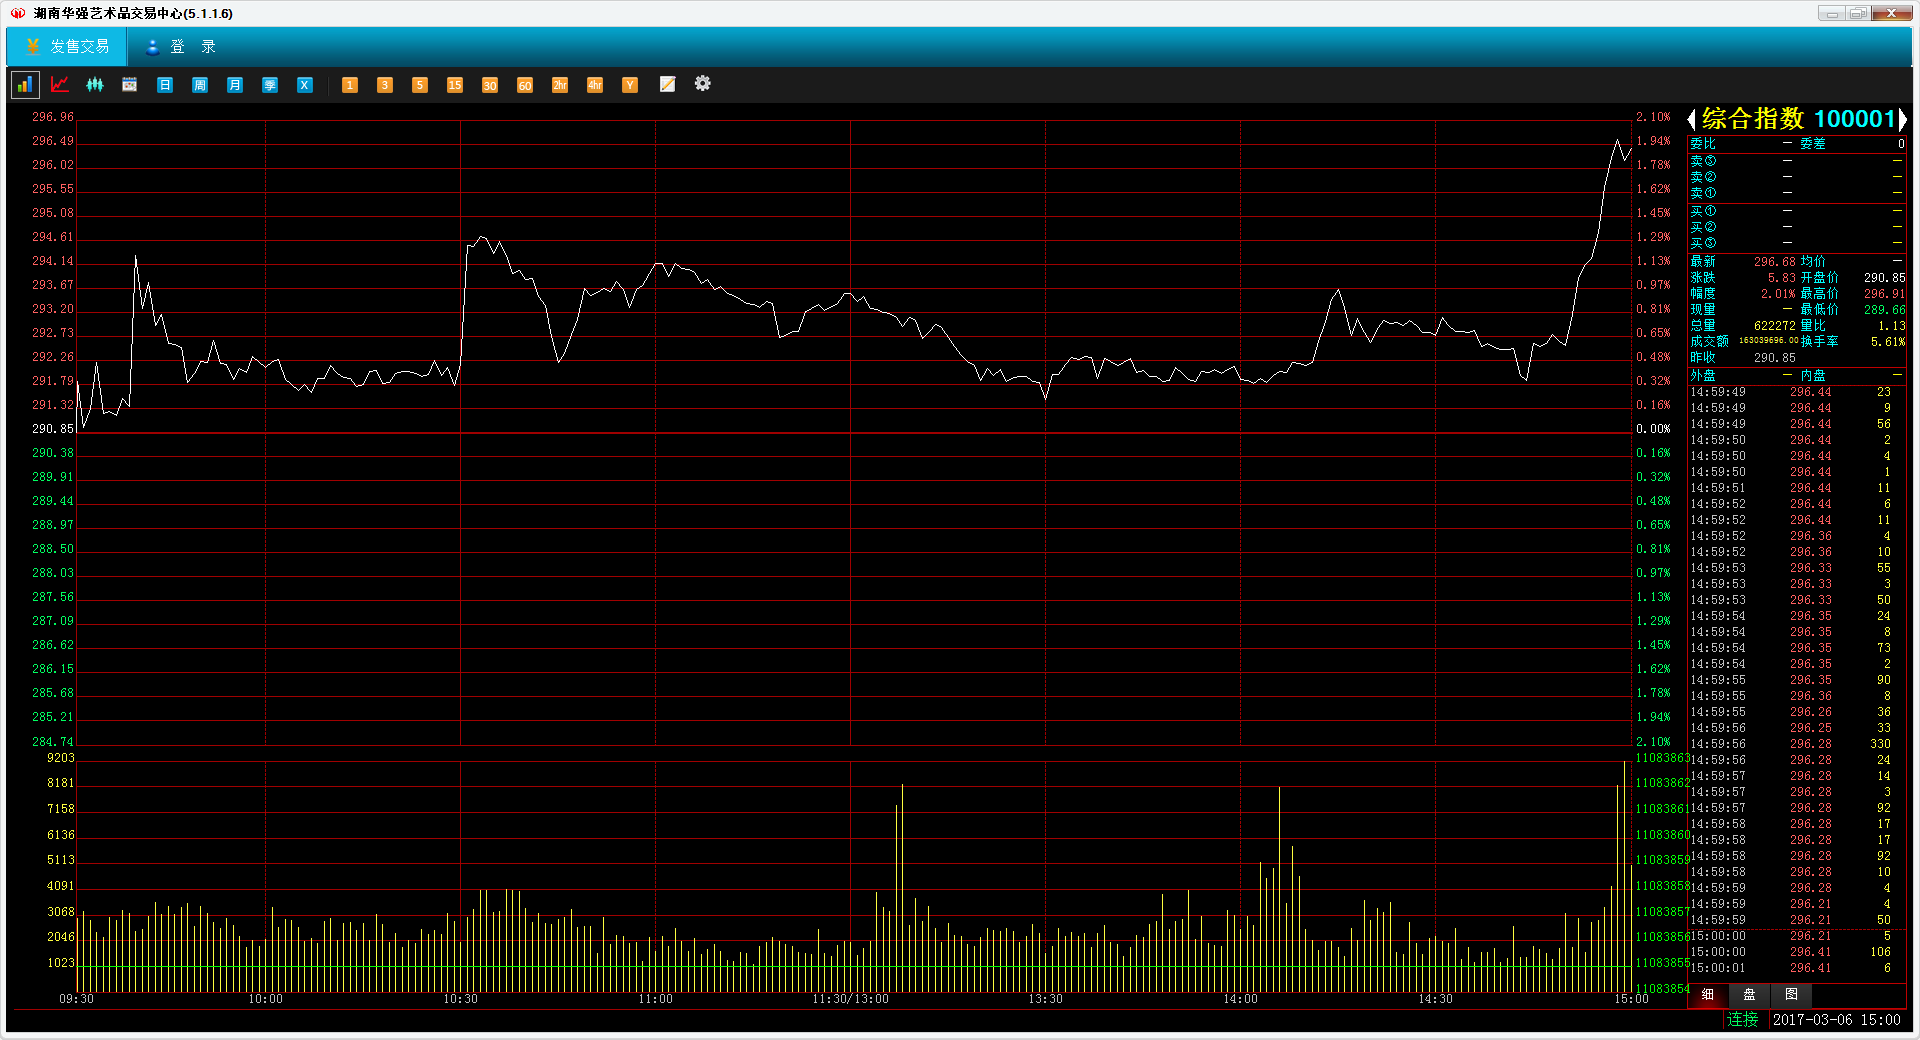Select daily period 日 icon

click(165, 85)
